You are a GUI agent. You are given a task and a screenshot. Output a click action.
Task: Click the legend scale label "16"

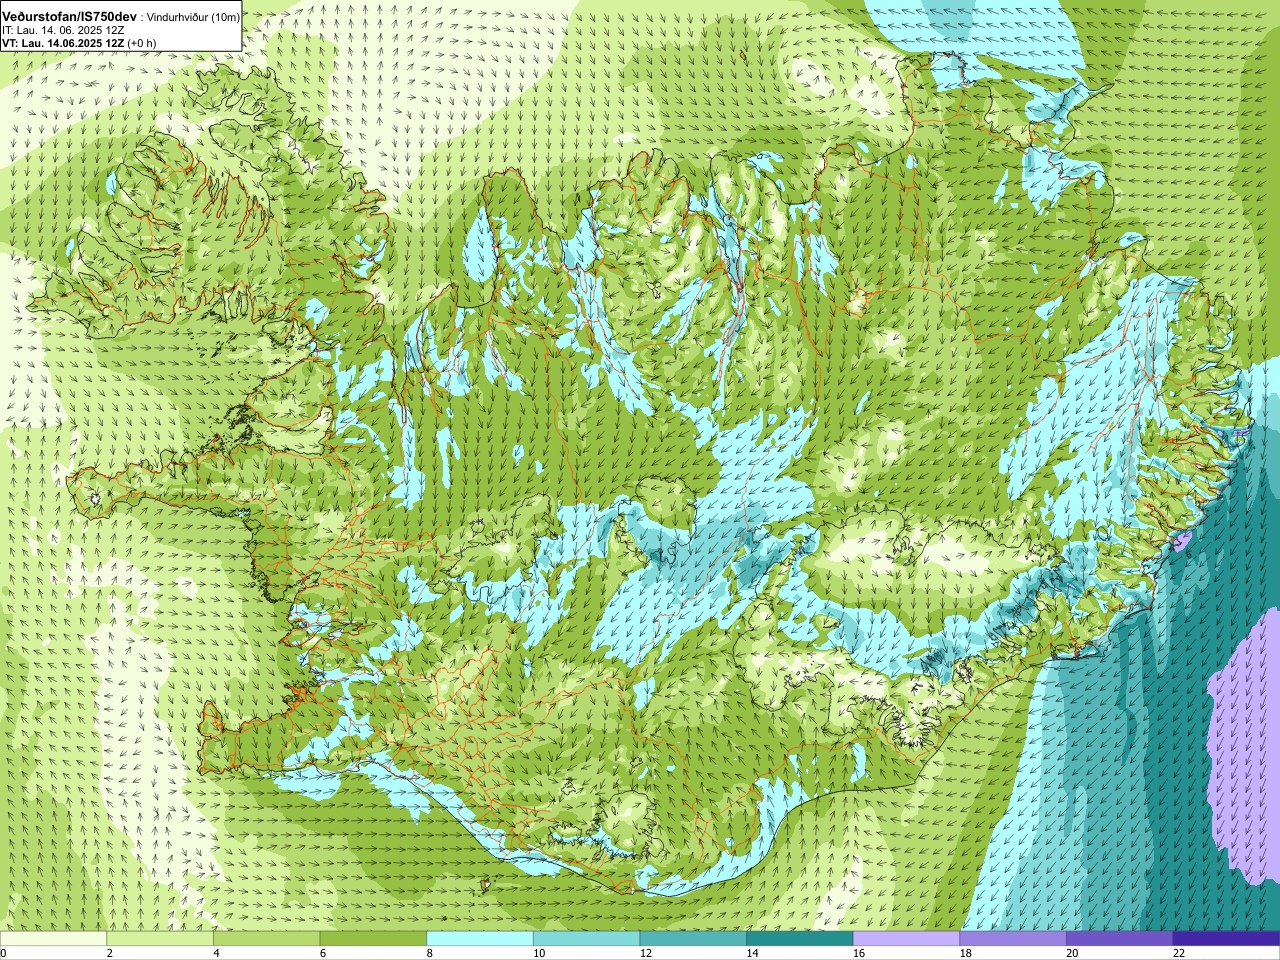click(858, 953)
